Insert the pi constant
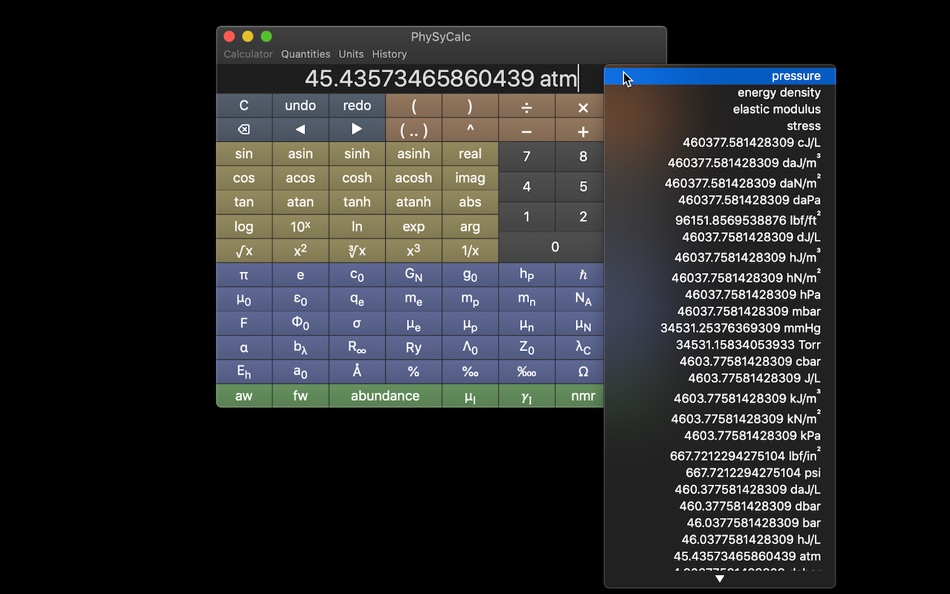 click(x=244, y=275)
